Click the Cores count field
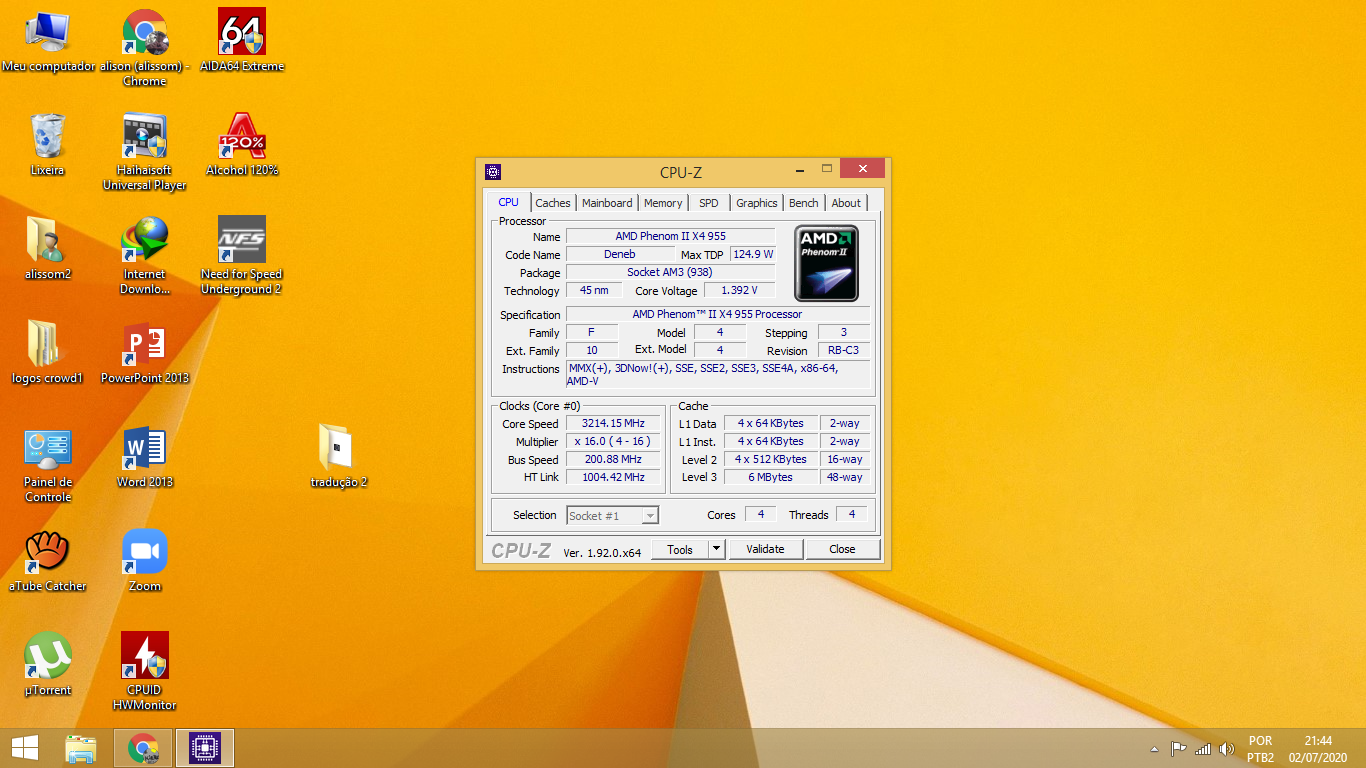Viewport: 1366px width, 768px height. click(x=761, y=515)
